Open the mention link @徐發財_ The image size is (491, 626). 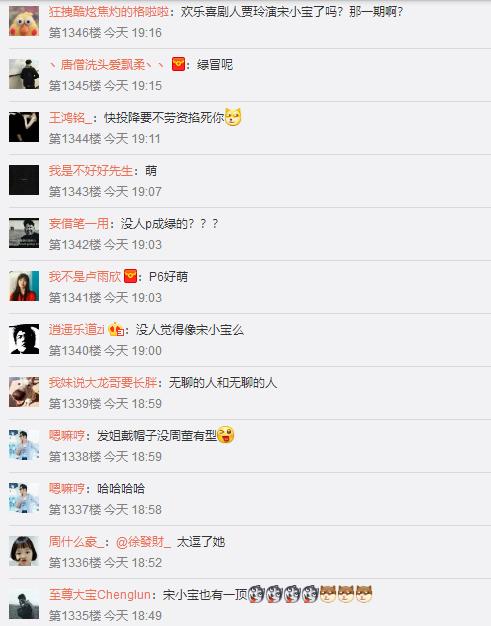pyautogui.click(x=143, y=542)
